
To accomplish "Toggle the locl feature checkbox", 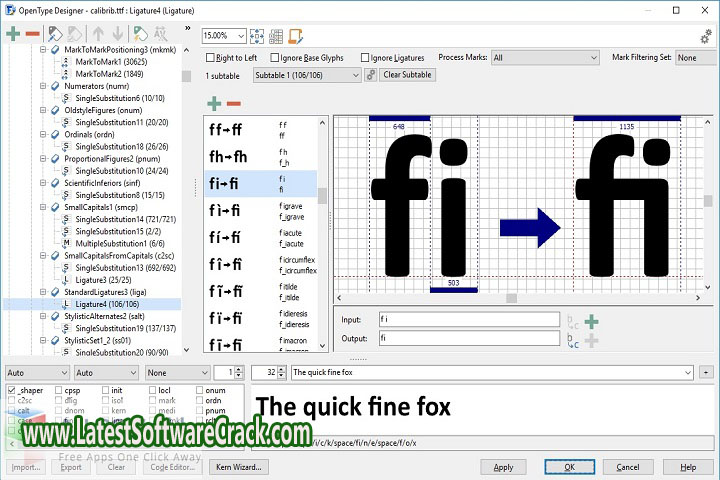I will (152, 390).
